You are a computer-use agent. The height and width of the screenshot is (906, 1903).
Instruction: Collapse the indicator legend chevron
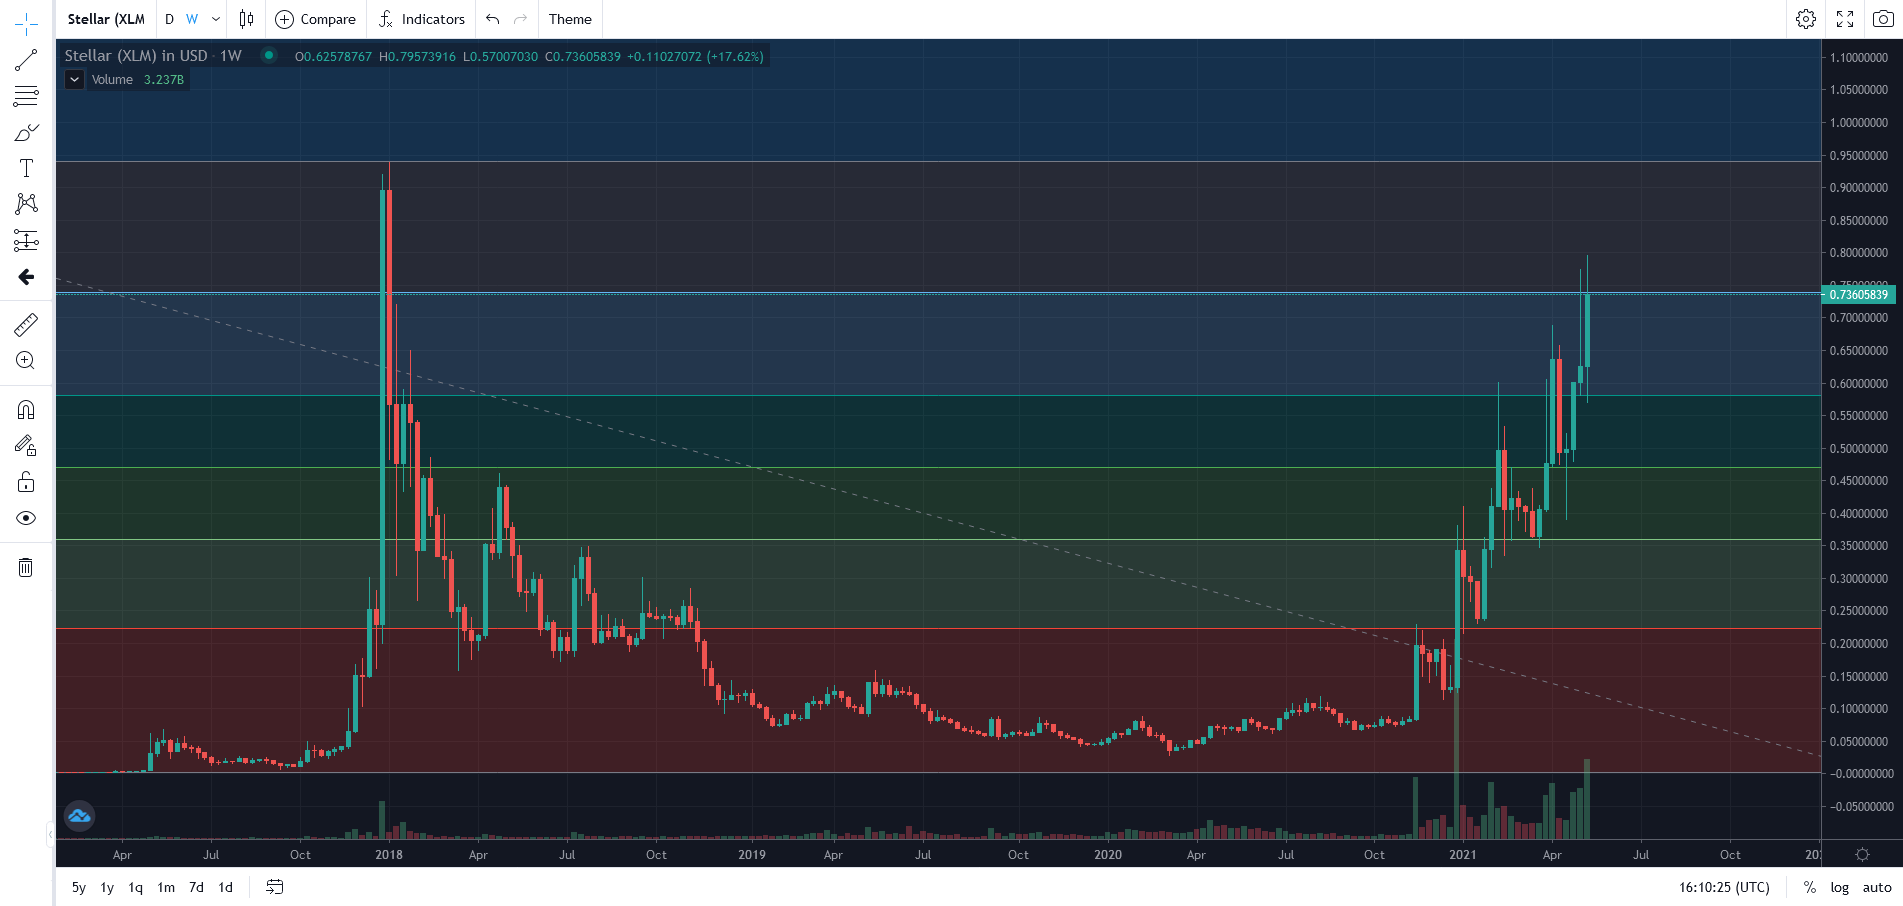pyautogui.click(x=75, y=80)
